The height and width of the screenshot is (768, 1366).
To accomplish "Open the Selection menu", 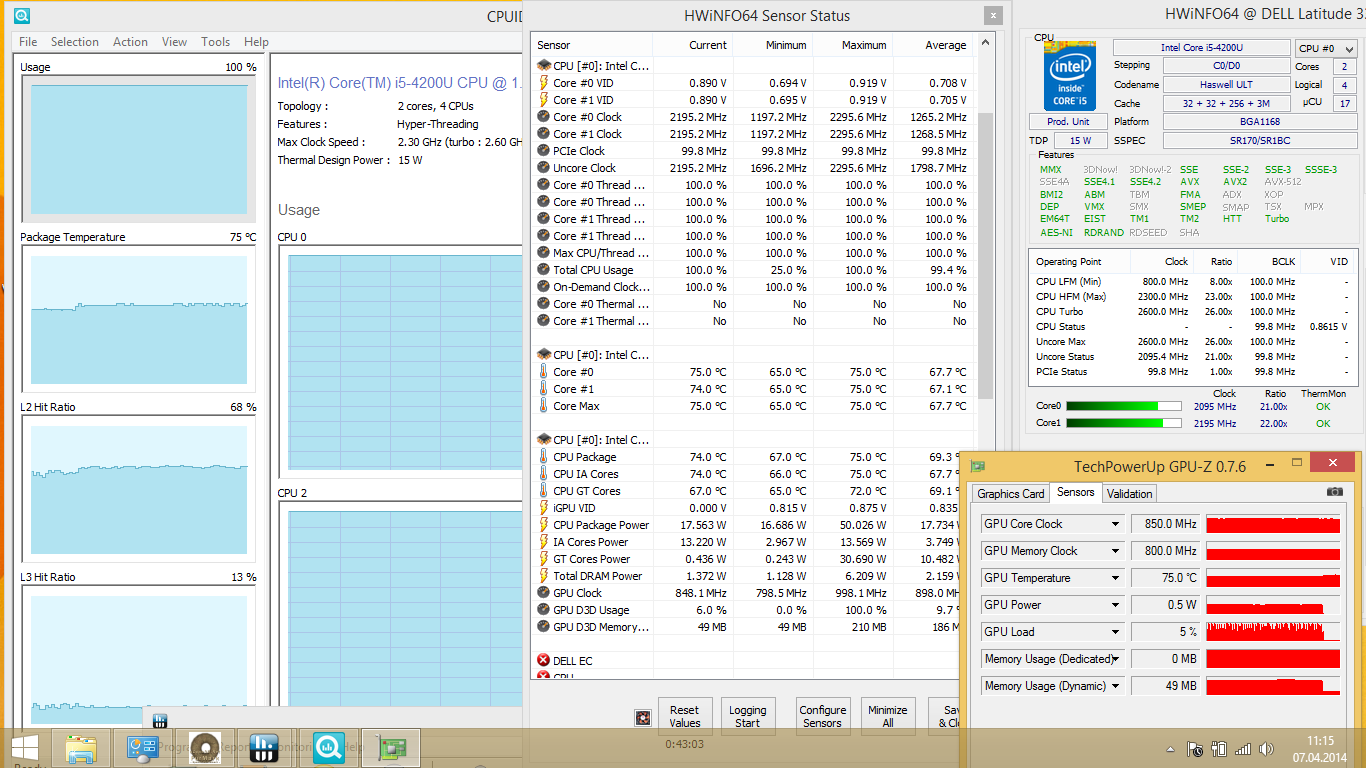I will tap(75, 42).
